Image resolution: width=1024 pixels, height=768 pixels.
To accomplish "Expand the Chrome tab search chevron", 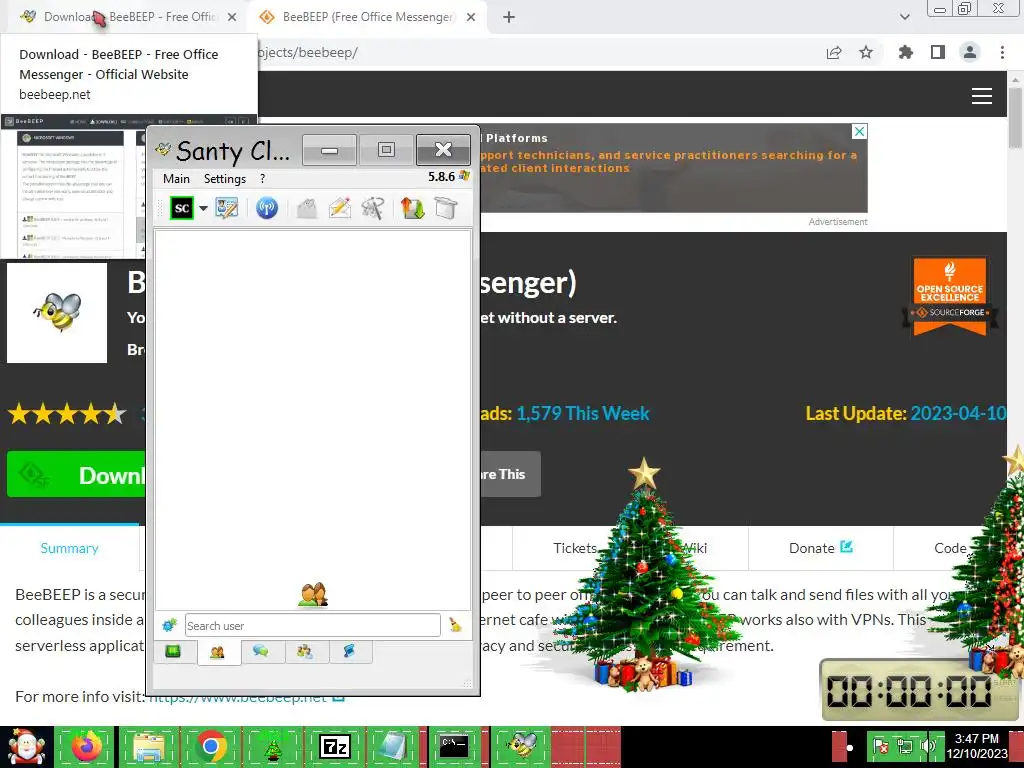I will (904, 17).
